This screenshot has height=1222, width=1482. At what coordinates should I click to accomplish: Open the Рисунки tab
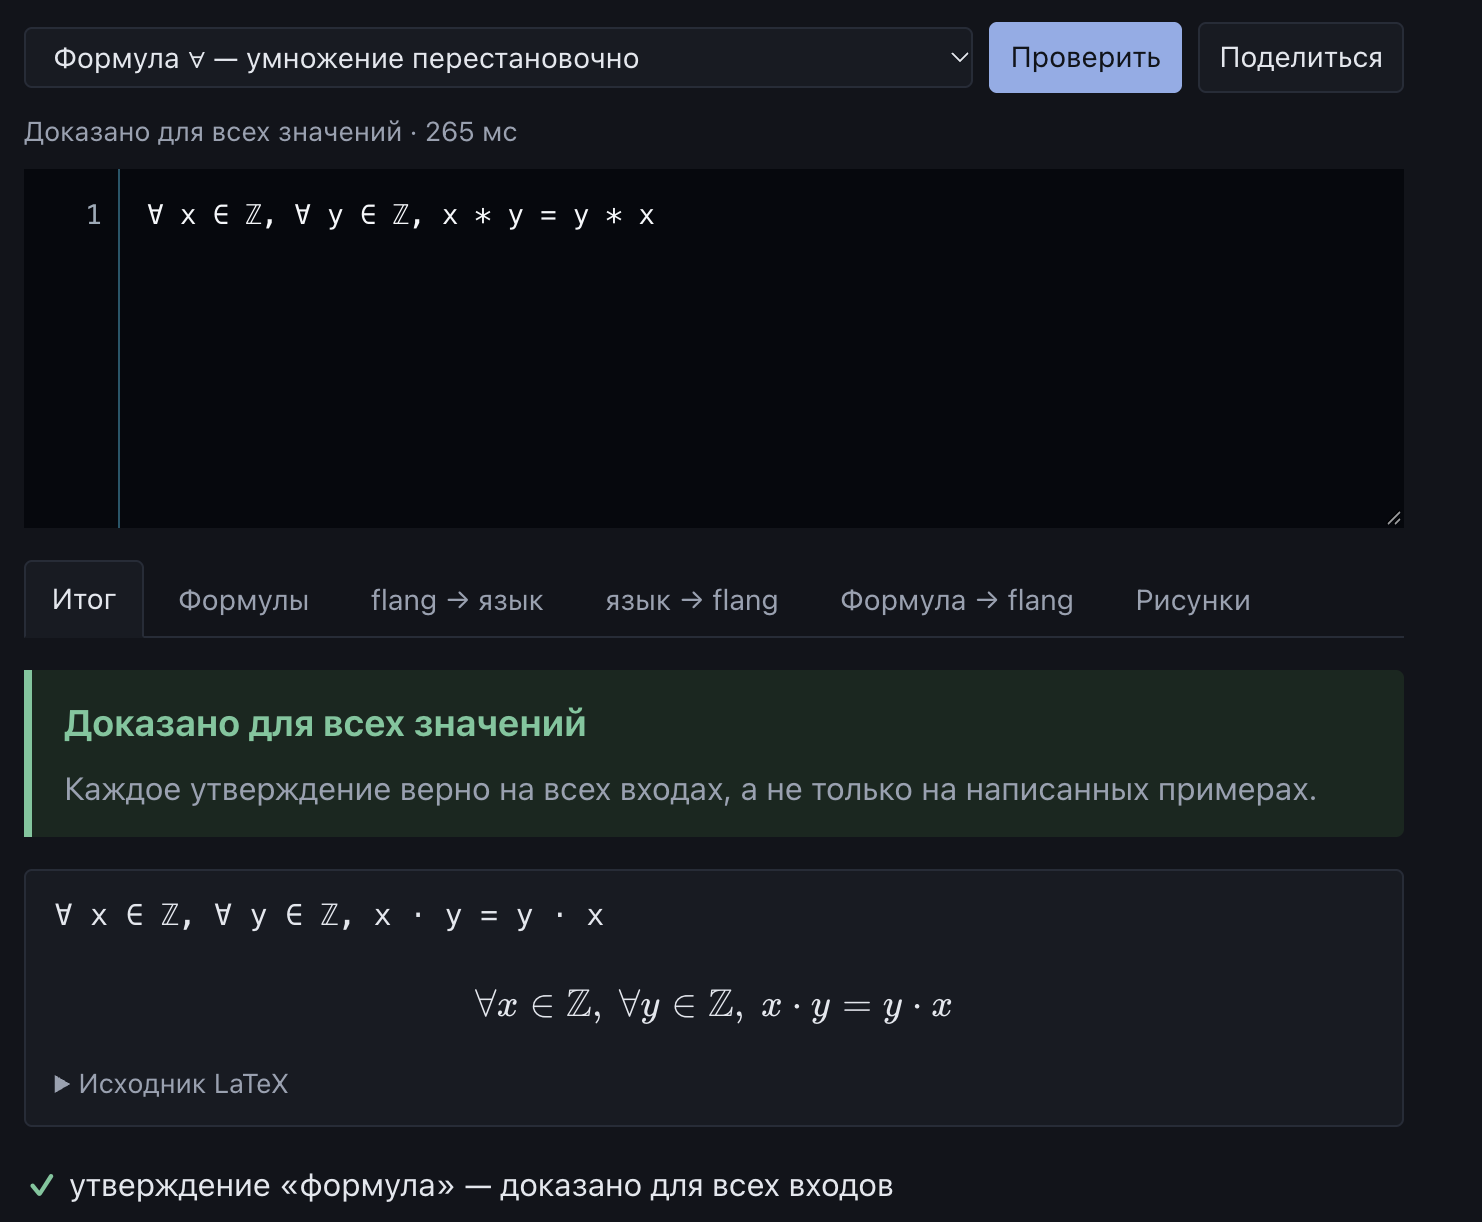pyautogui.click(x=1193, y=600)
